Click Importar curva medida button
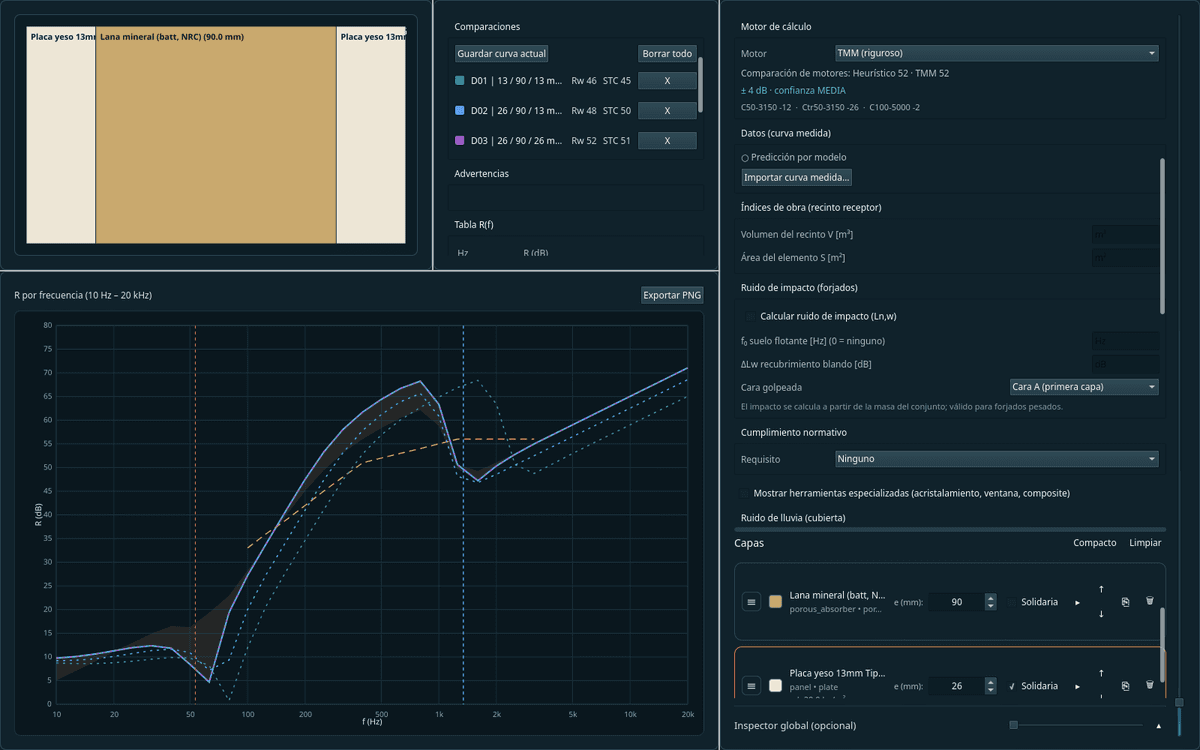1200x750 pixels. [797, 177]
